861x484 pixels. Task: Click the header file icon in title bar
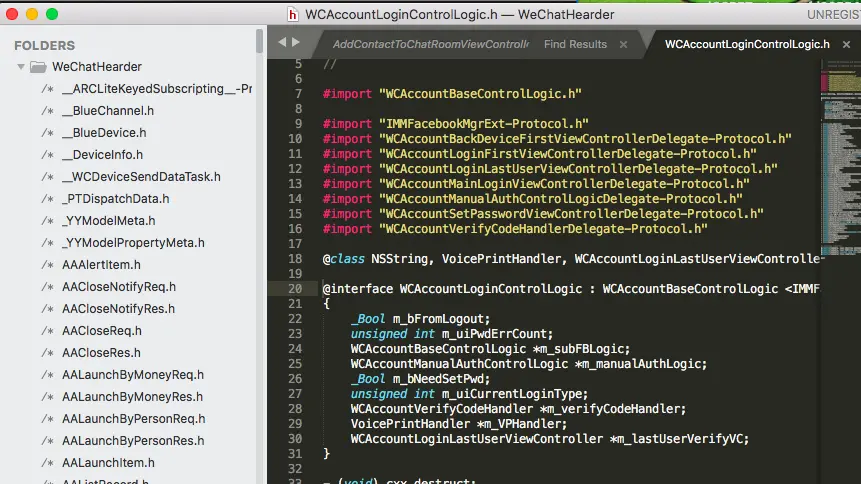293,14
